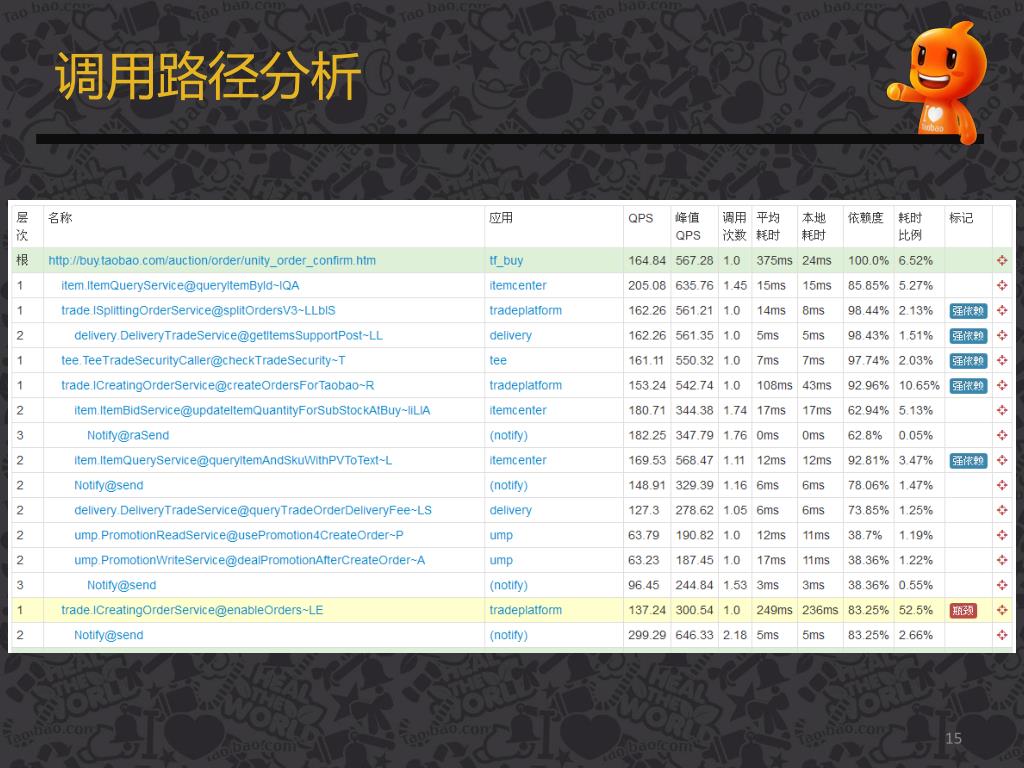This screenshot has width=1024, height=768.
Task: Select the 375ms average time cell
Action: (775, 261)
